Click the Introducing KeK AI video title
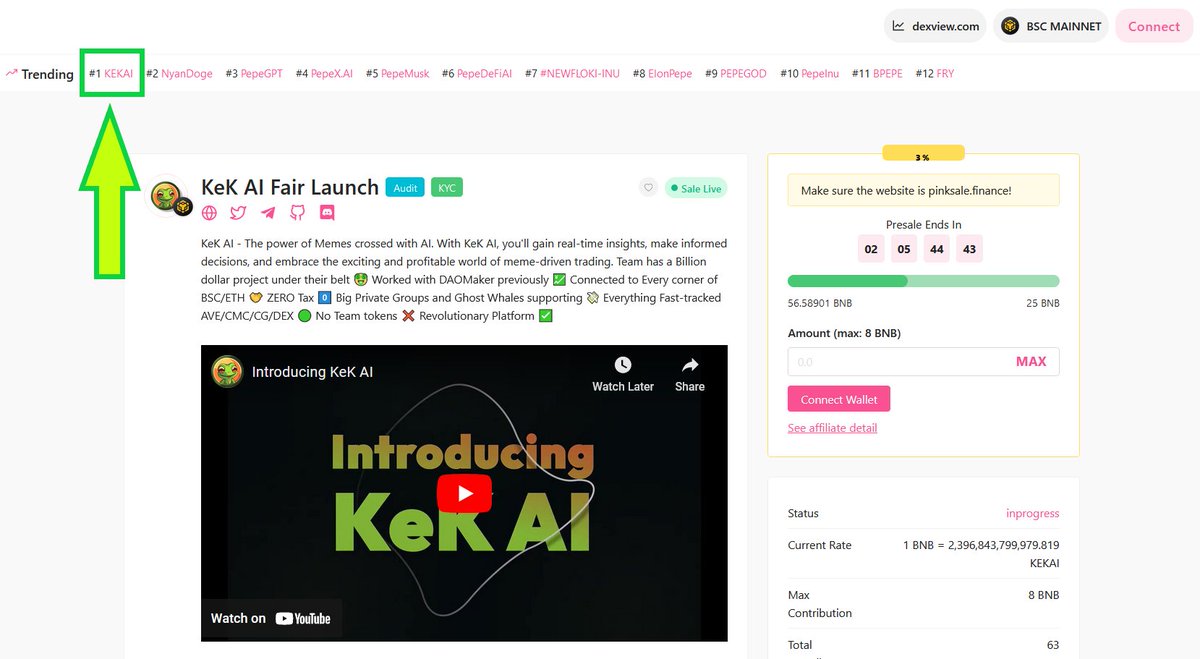Screen dimensions: 1200x659 click(312, 372)
